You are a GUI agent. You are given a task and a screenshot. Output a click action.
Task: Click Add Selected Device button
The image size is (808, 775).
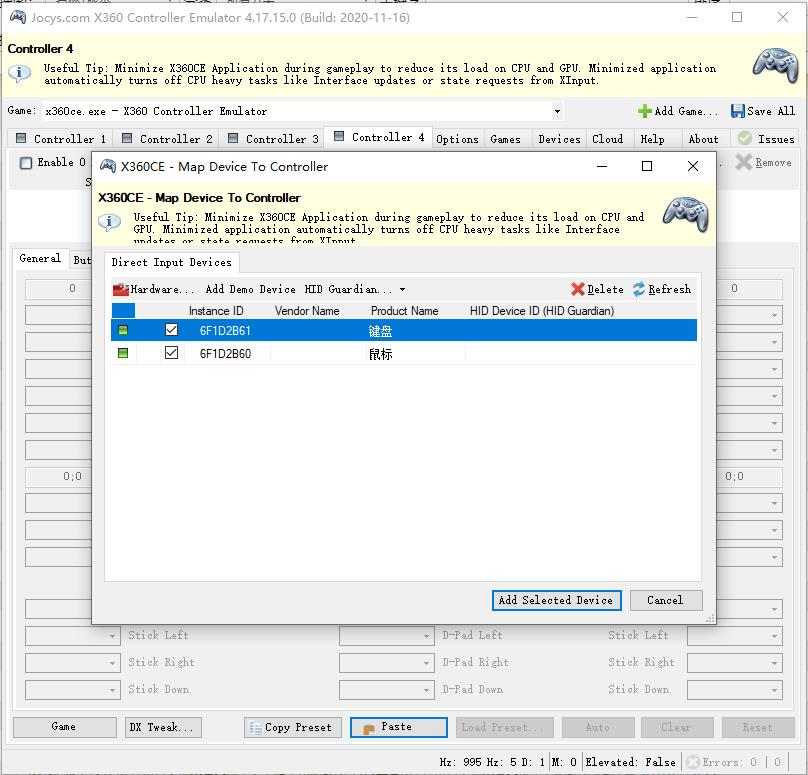(557, 600)
